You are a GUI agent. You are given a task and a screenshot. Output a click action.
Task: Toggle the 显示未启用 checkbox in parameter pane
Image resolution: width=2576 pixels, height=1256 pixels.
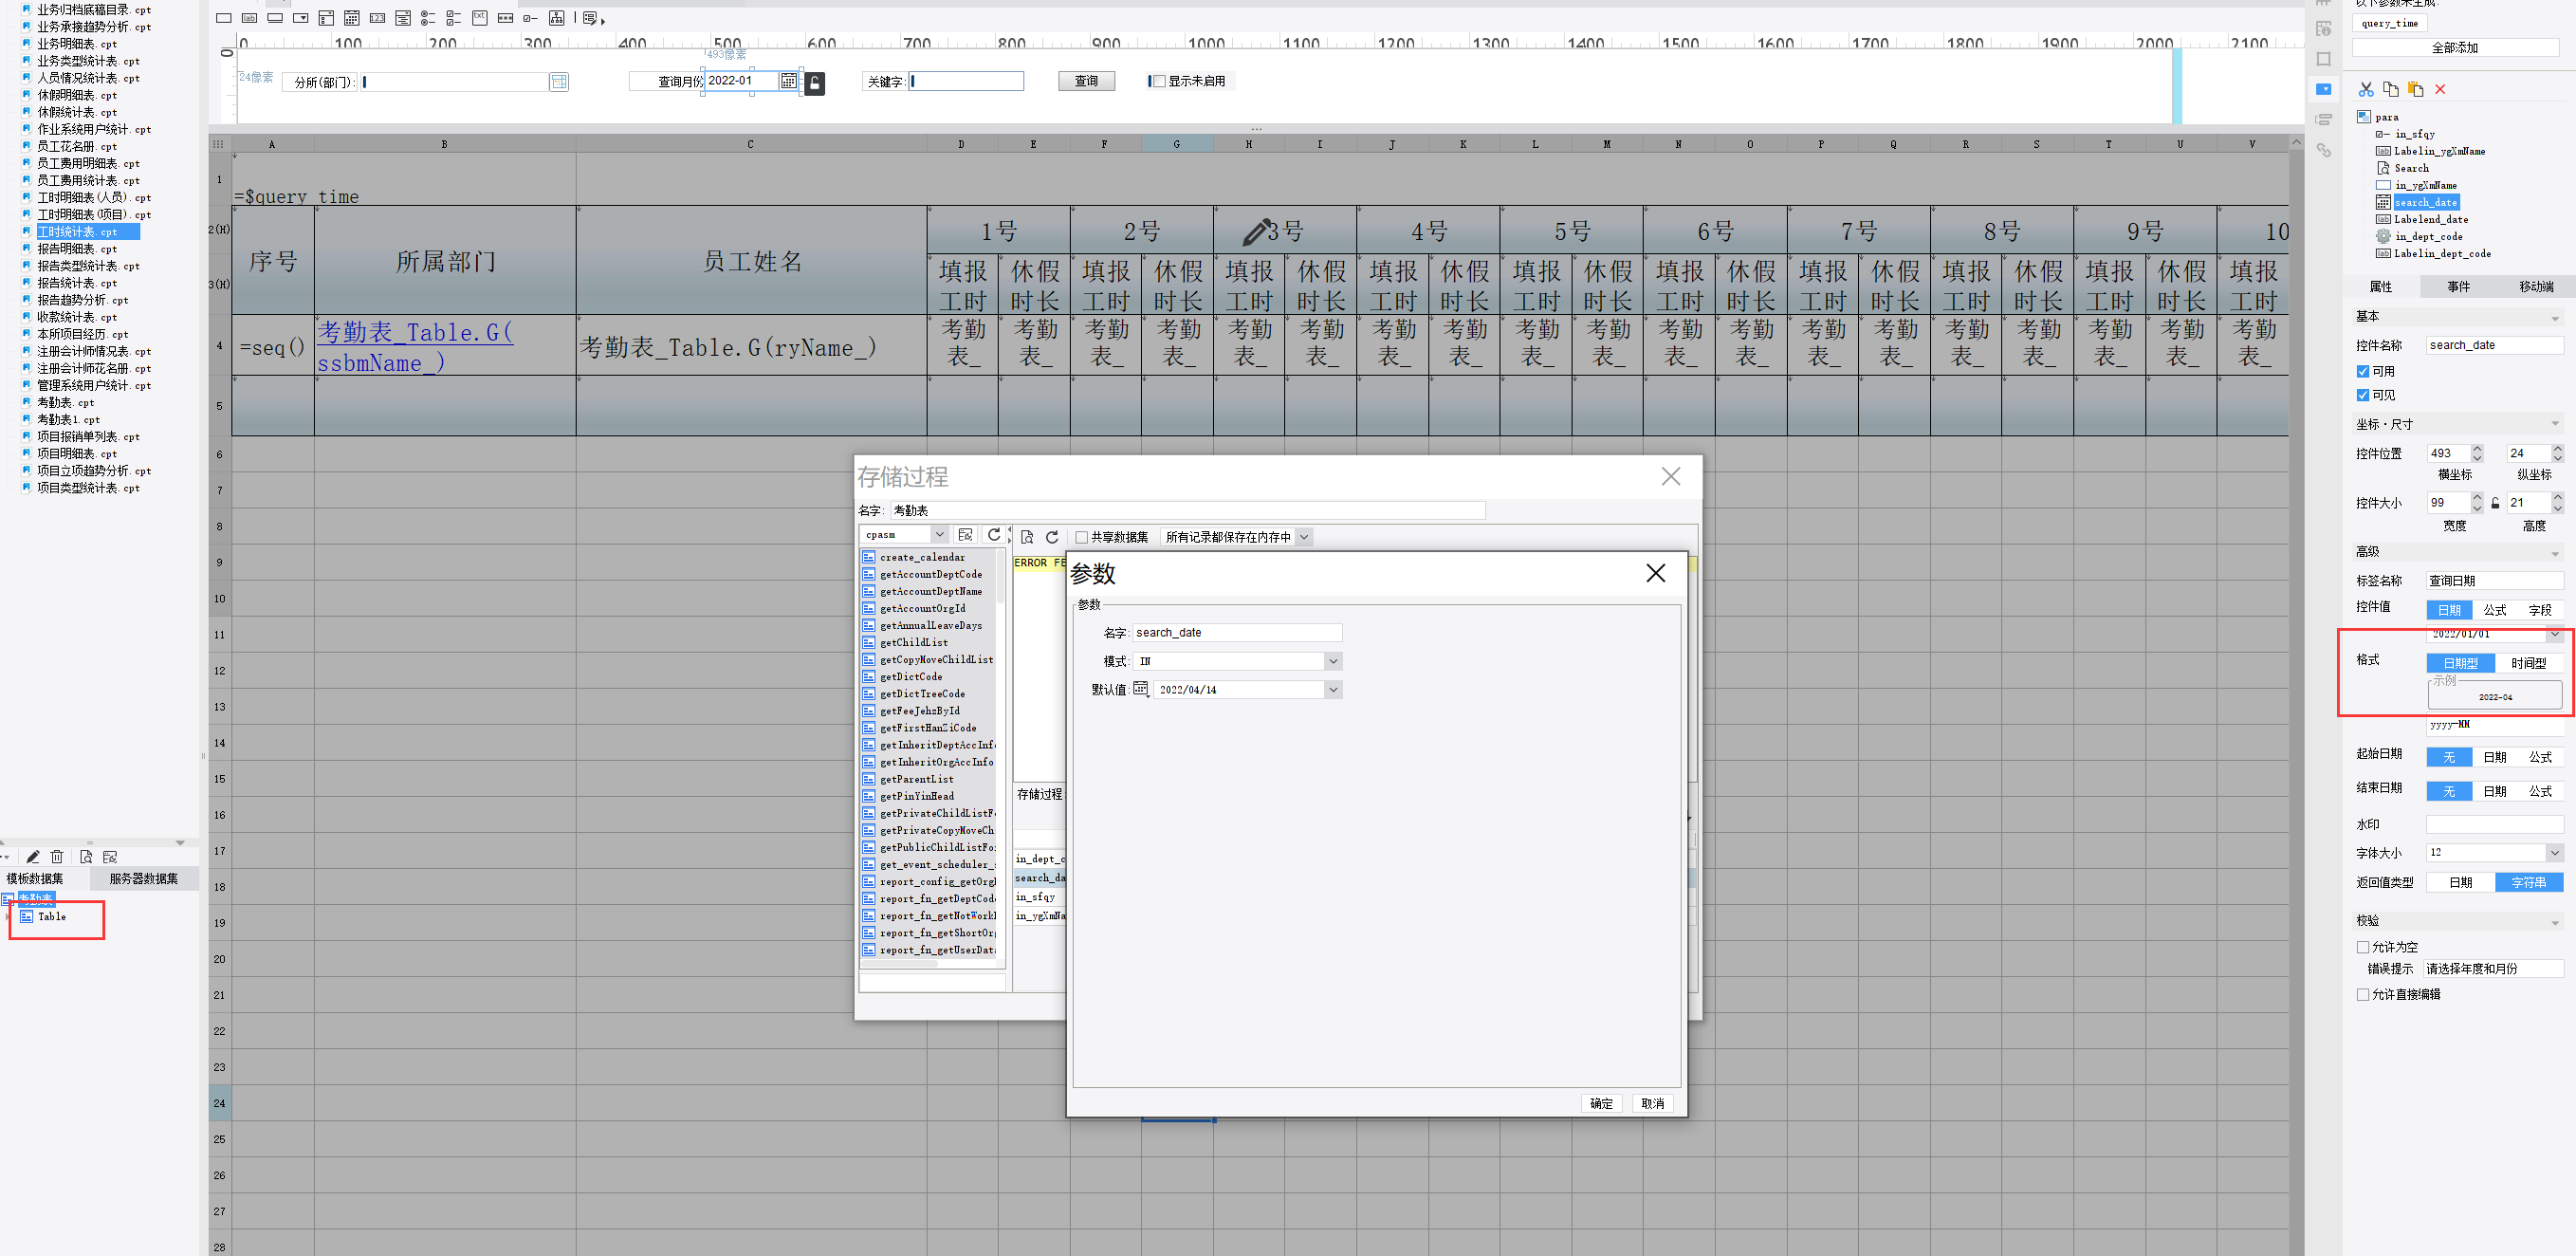pos(1159,81)
